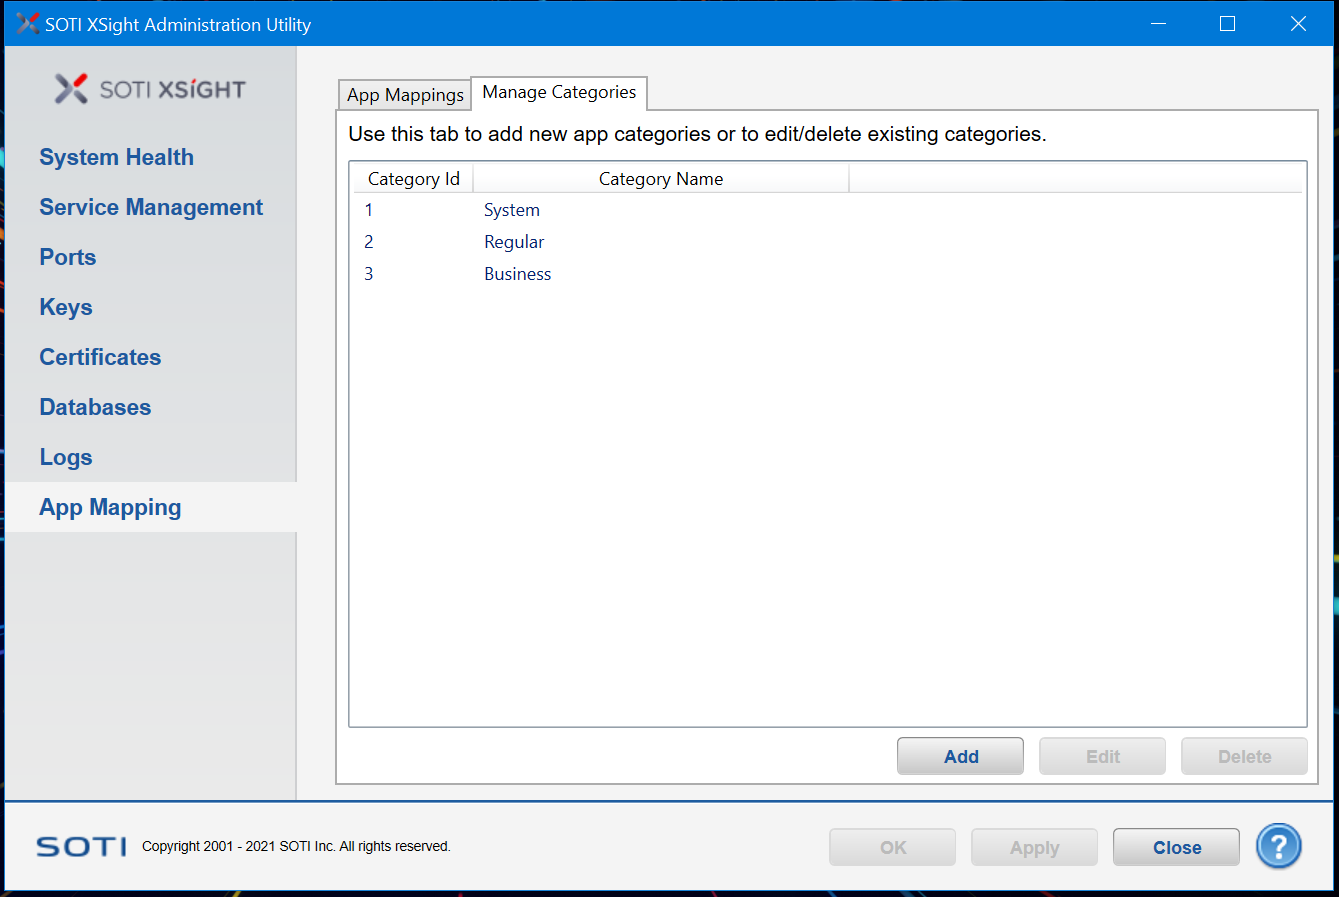This screenshot has width=1339, height=897.
Task: Sort by the Category Id column header
Action: pos(413,179)
